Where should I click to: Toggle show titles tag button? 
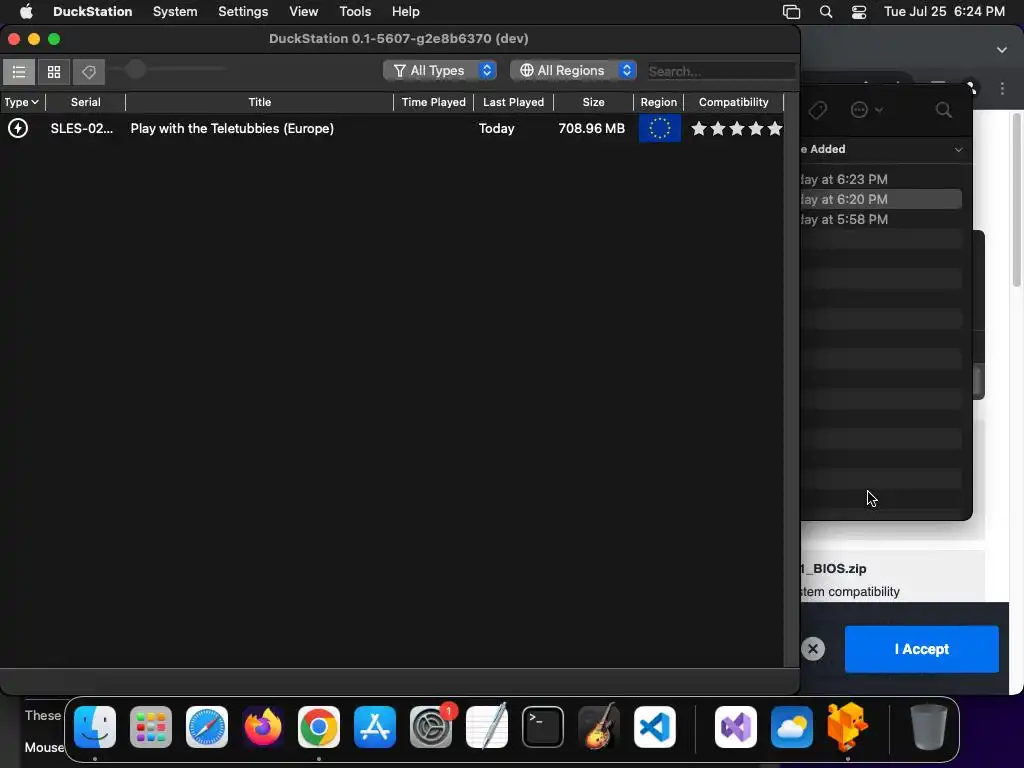click(x=89, y=71)
